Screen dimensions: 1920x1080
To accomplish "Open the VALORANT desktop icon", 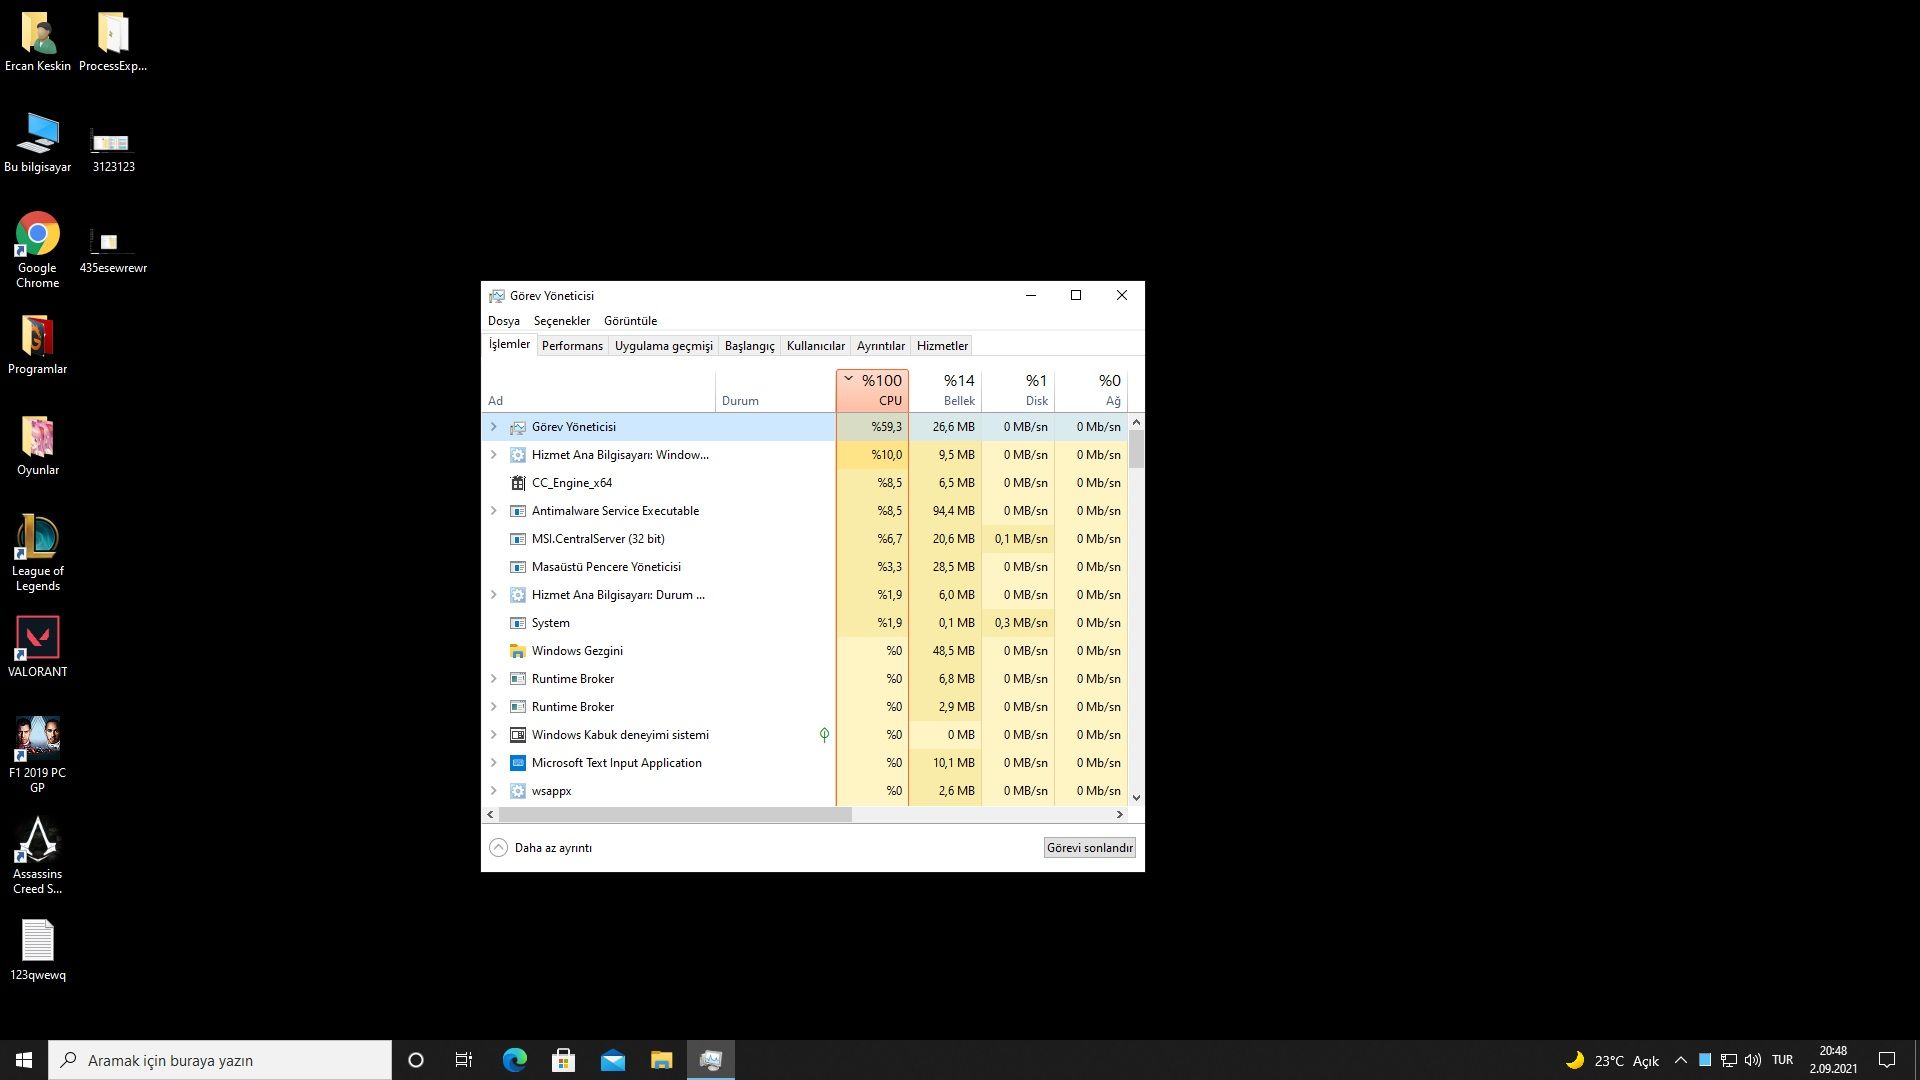I will [x=37, y=640].
